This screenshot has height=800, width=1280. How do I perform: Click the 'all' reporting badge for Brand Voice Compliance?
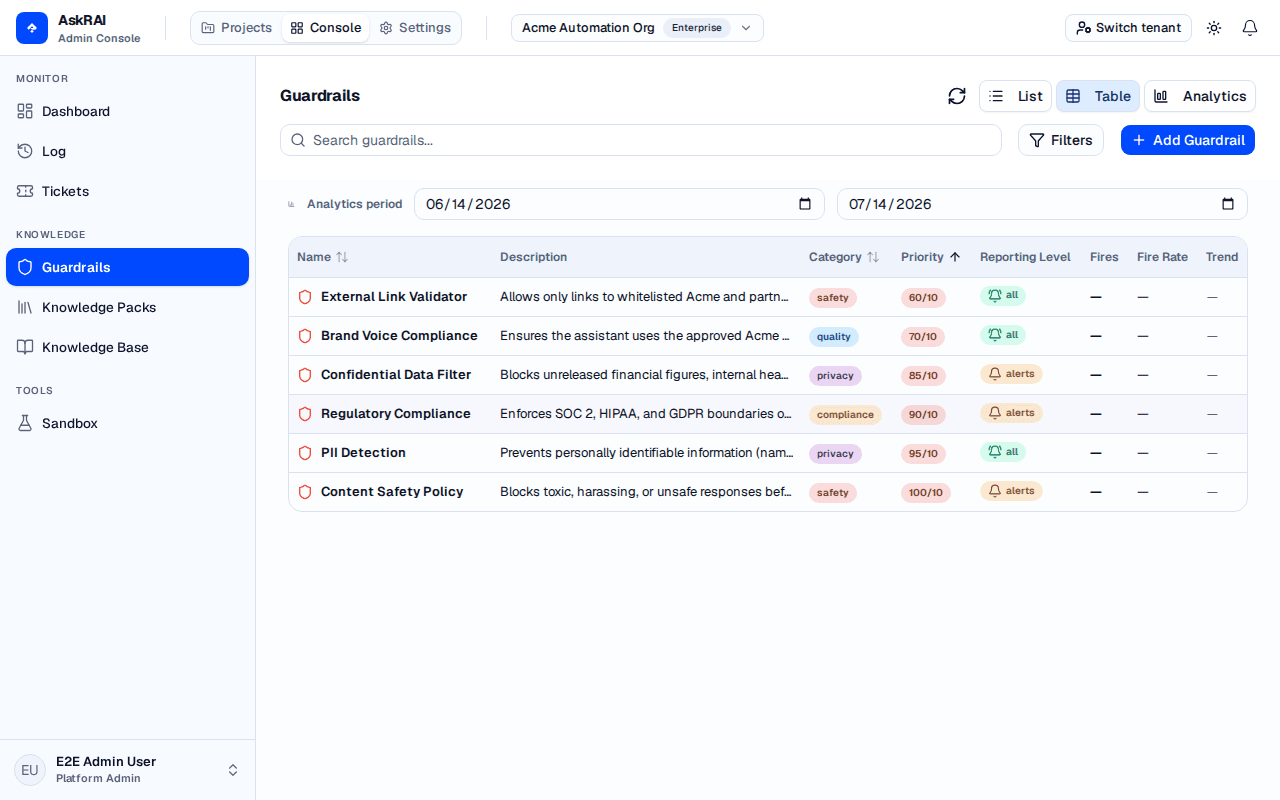pos(1003,335)
